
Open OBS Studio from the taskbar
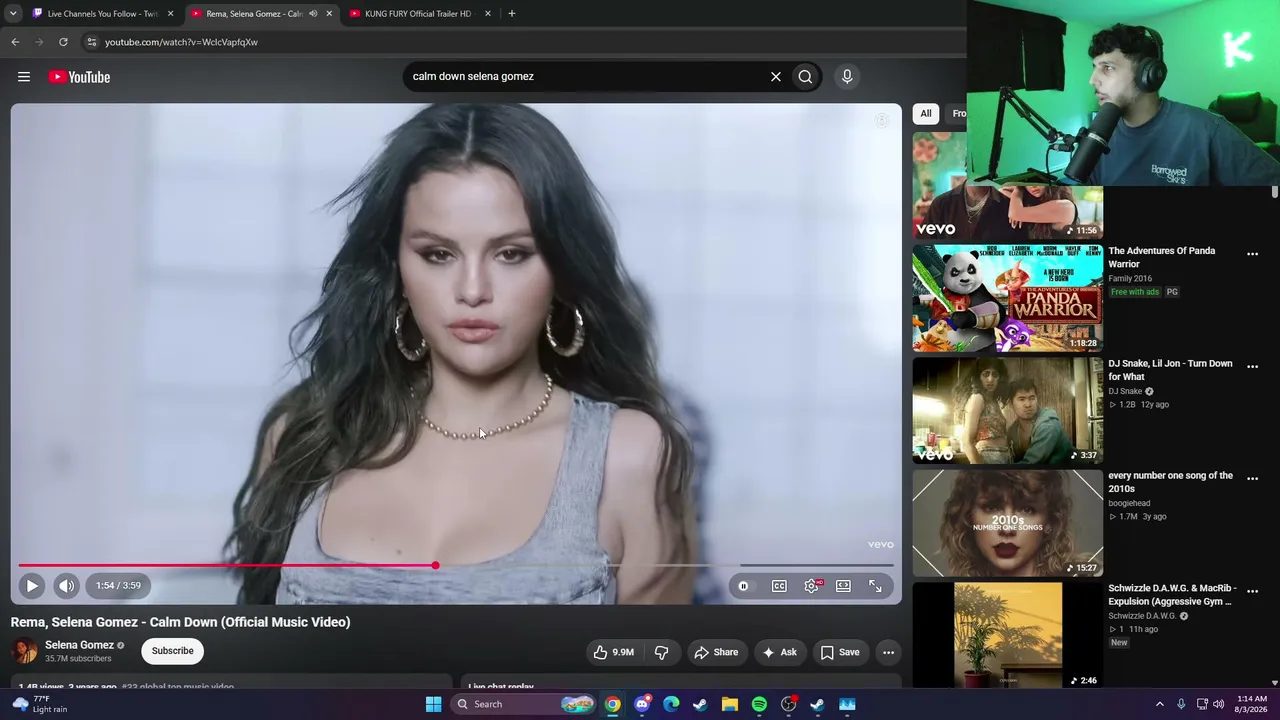789,704
